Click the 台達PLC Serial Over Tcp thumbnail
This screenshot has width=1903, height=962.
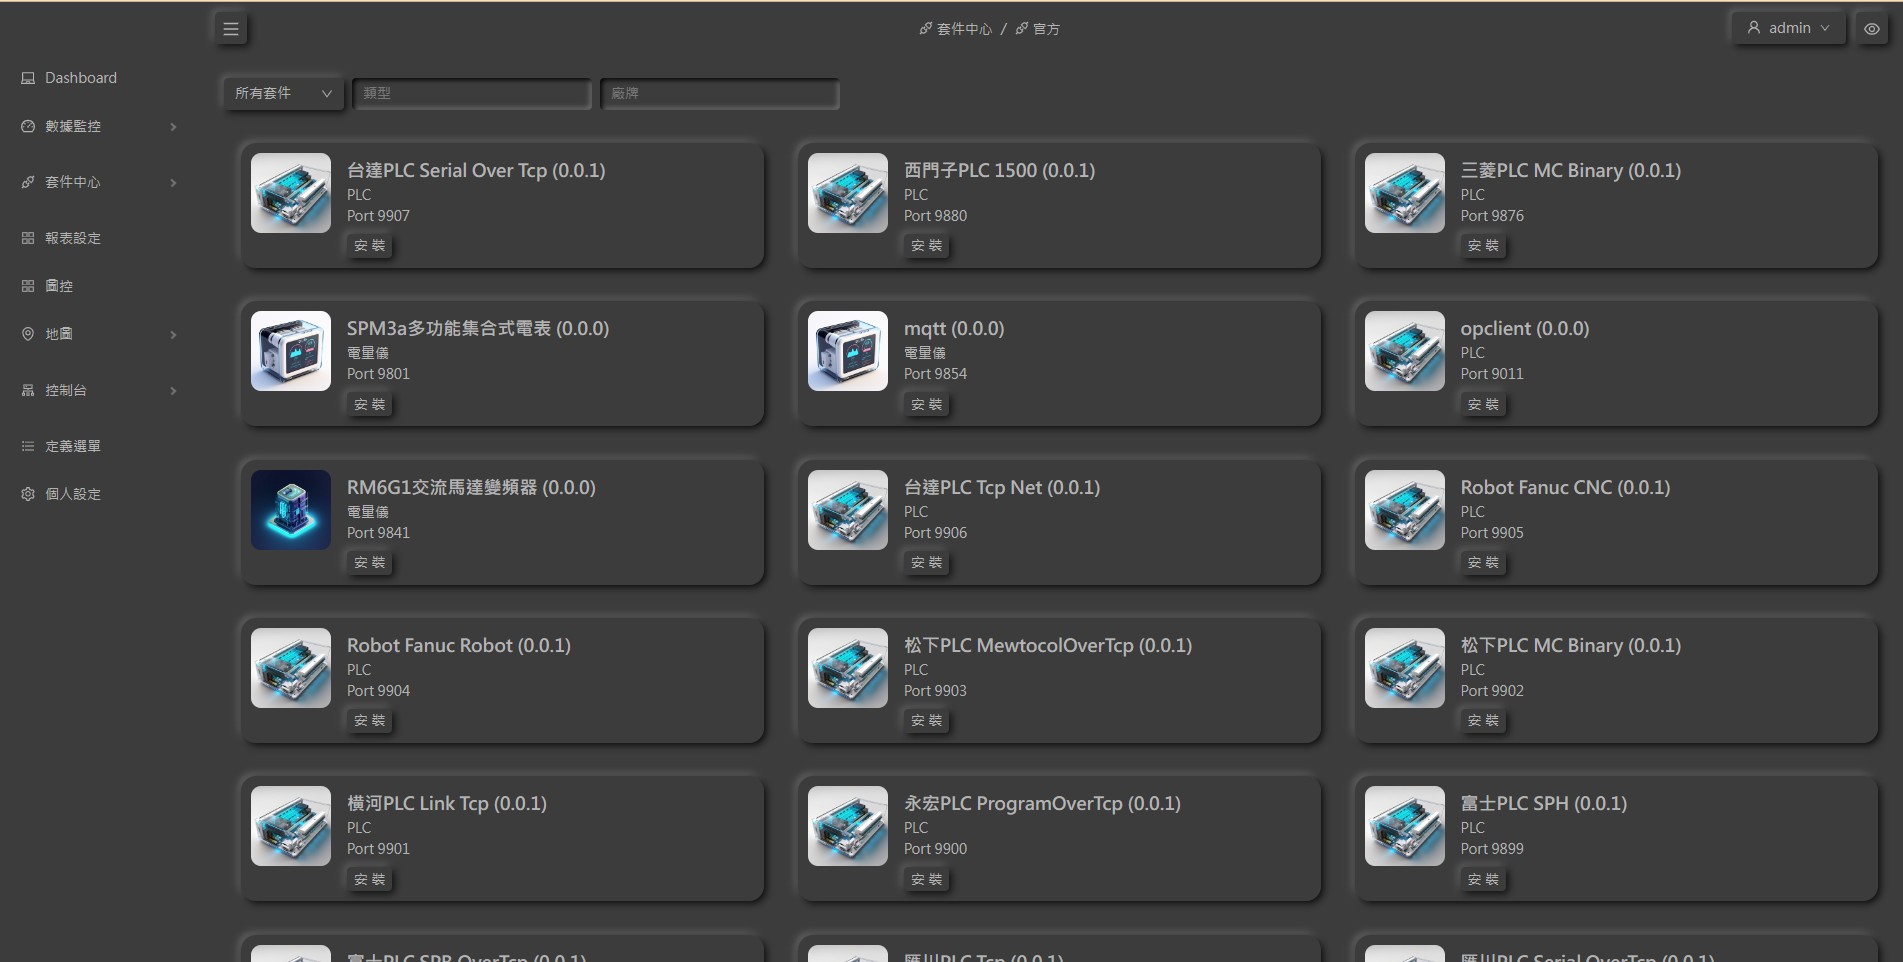(x=291, y=193)
